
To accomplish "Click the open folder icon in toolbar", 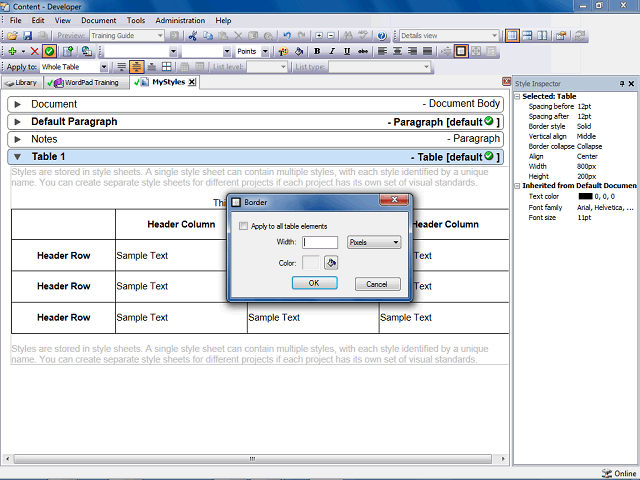I will click(x=12, y=36).
